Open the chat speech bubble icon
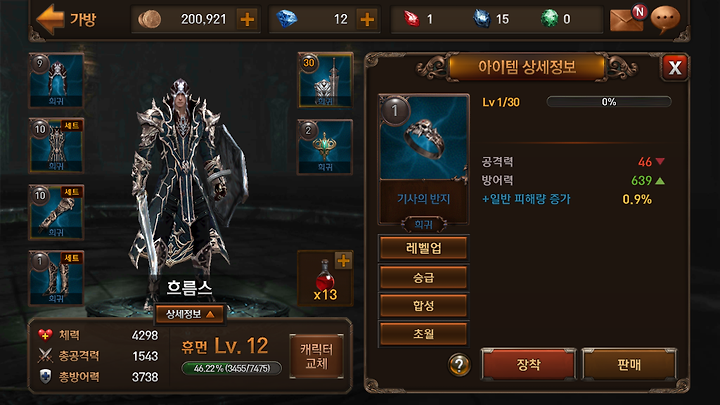720x405 pixels. click(x=665, y=19)
